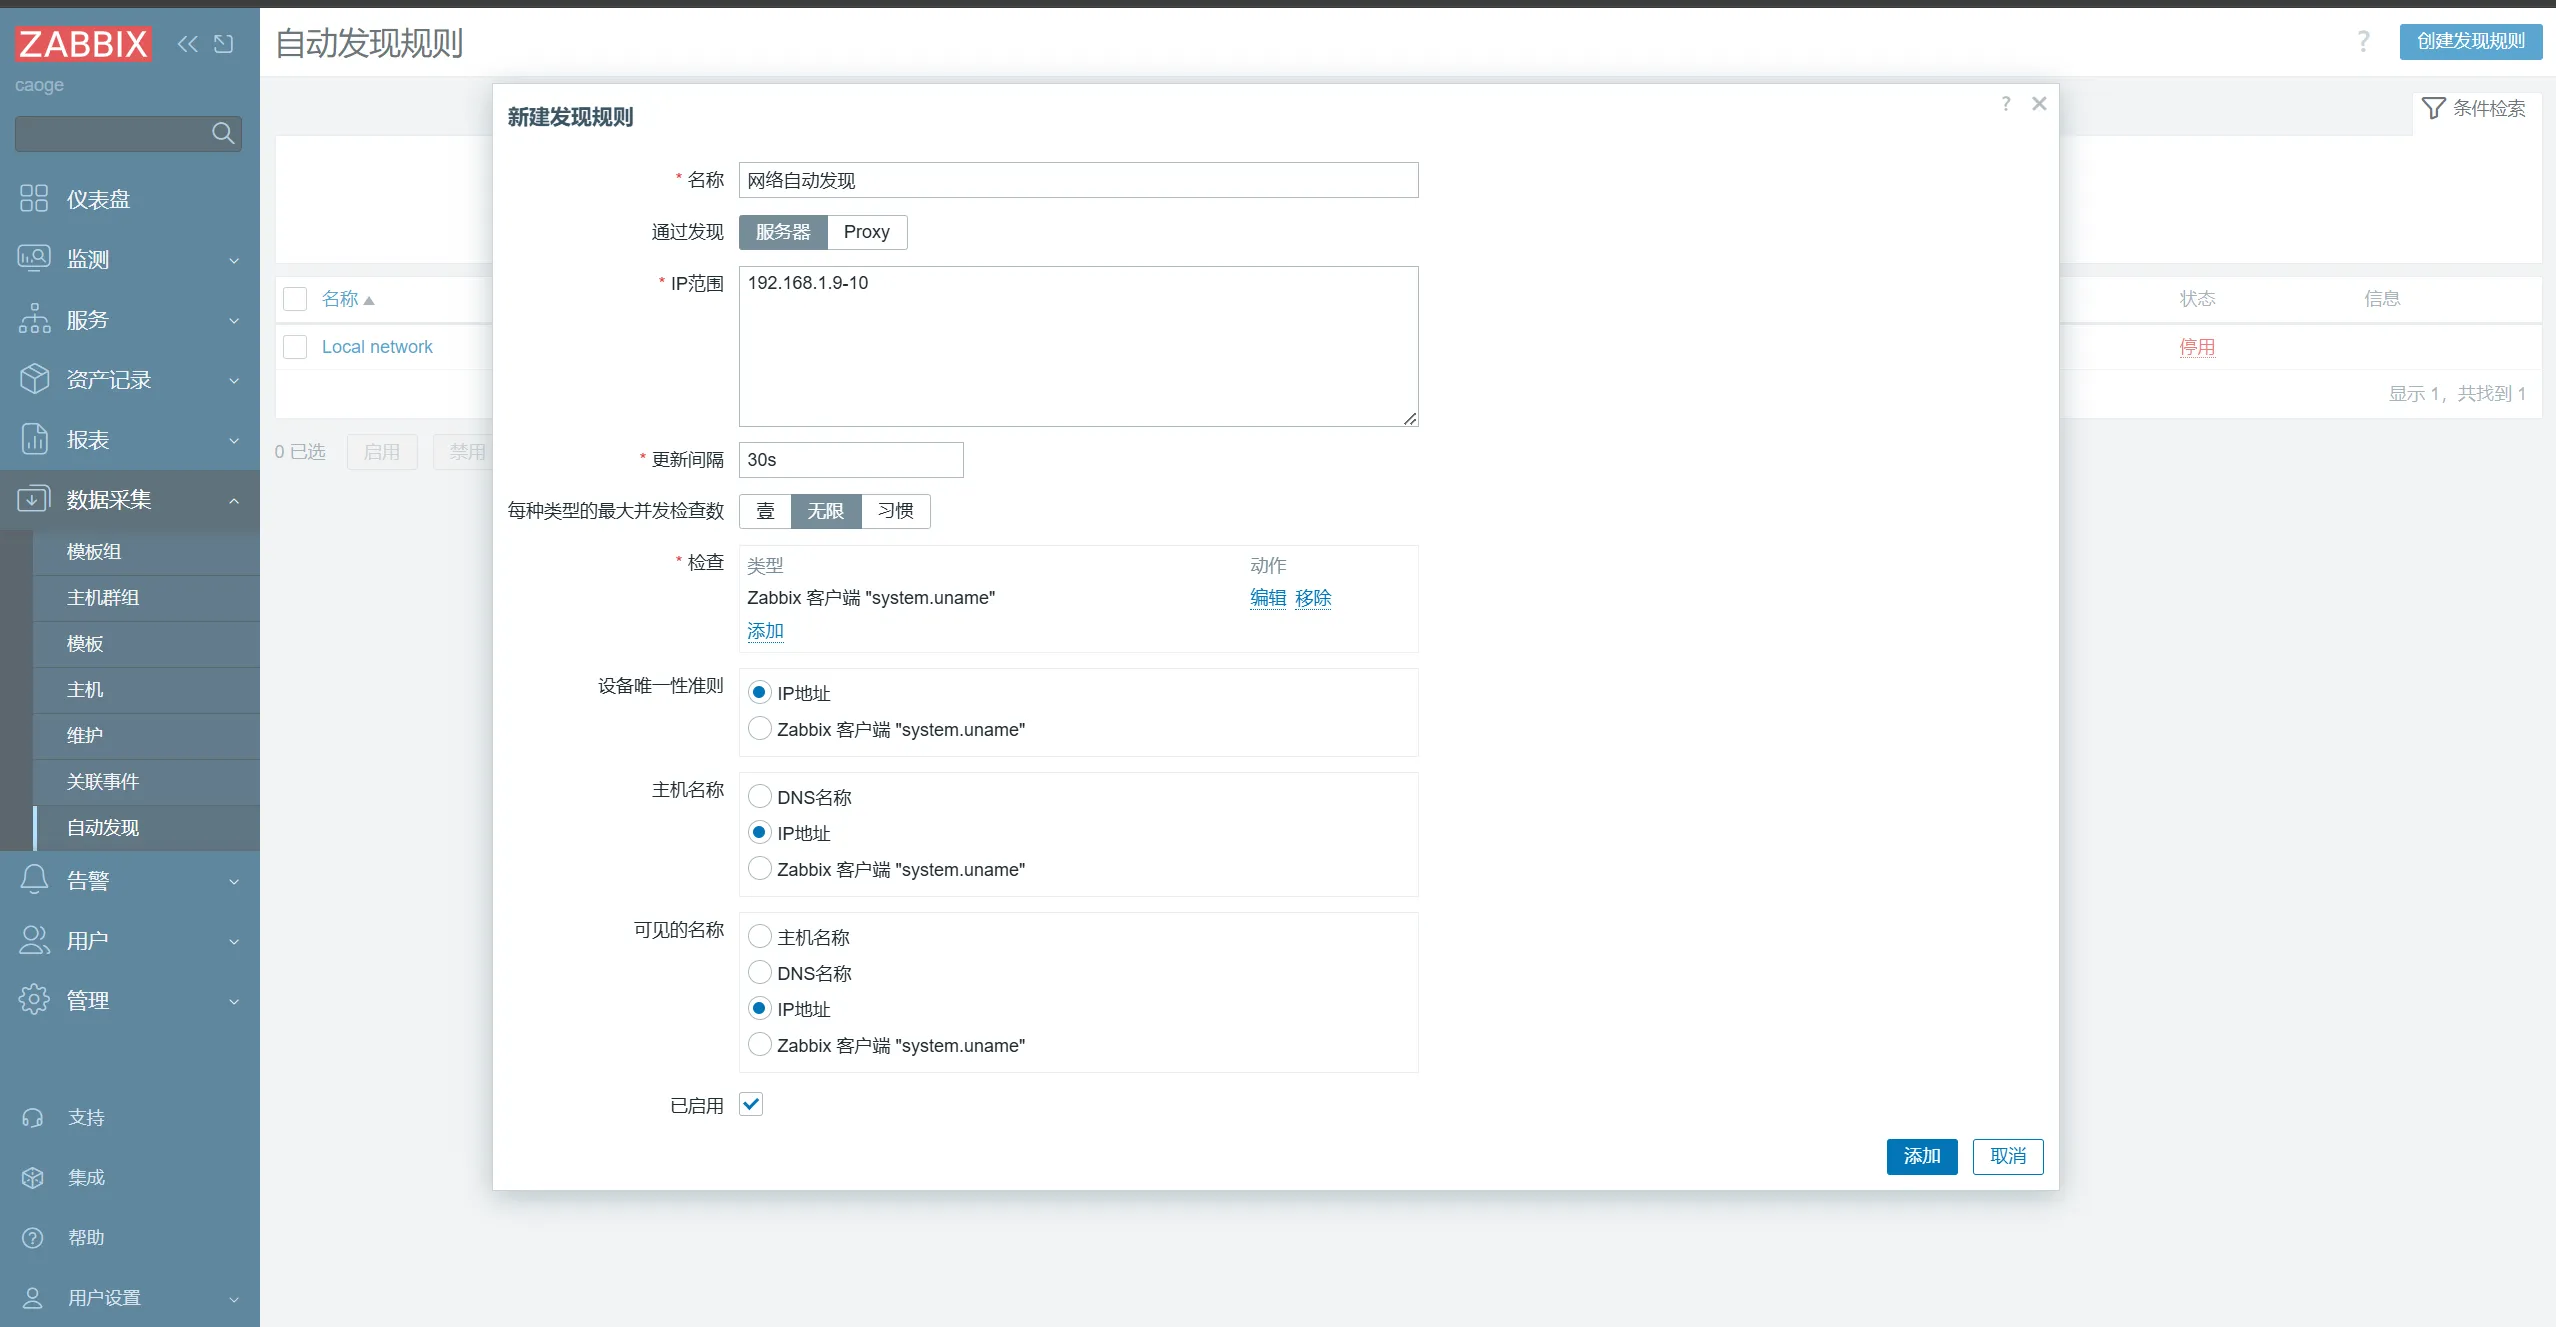The height and width of the screenshot is (1327, 2556).
Task: Open 自动发现 submenu item
Action: tap(146, 828)
